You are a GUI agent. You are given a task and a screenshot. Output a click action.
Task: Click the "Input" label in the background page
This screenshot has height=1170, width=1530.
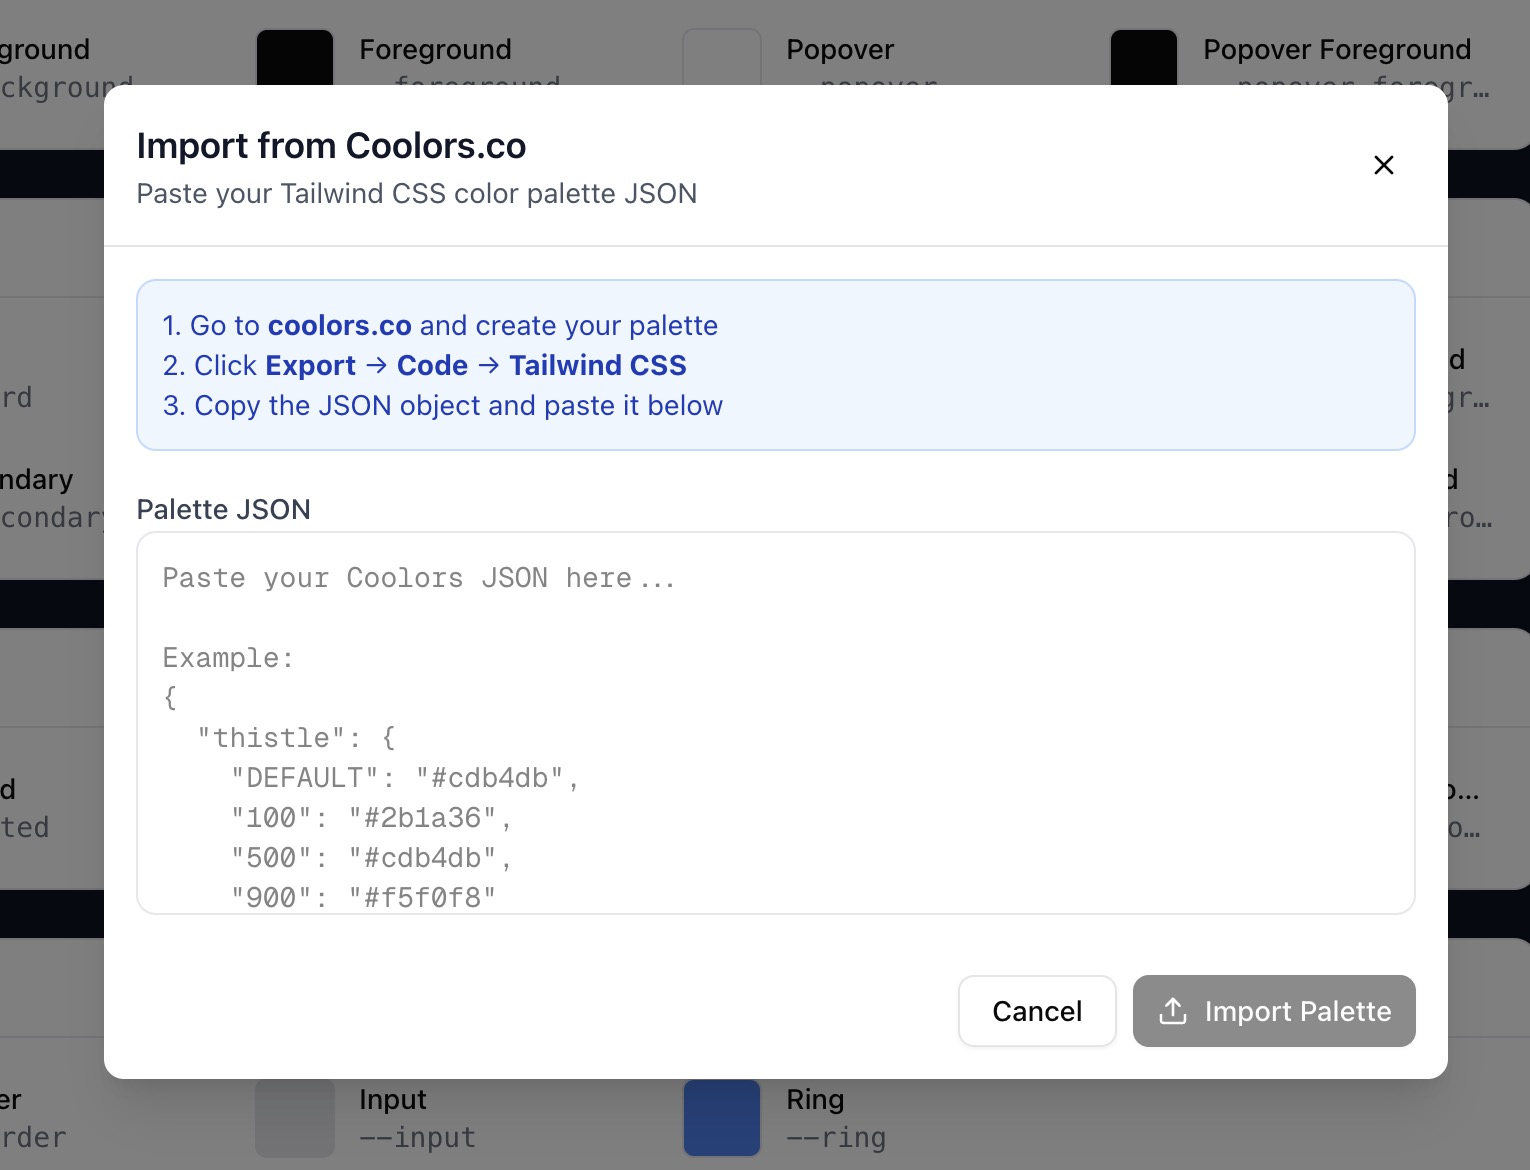tap(393, 1100)
